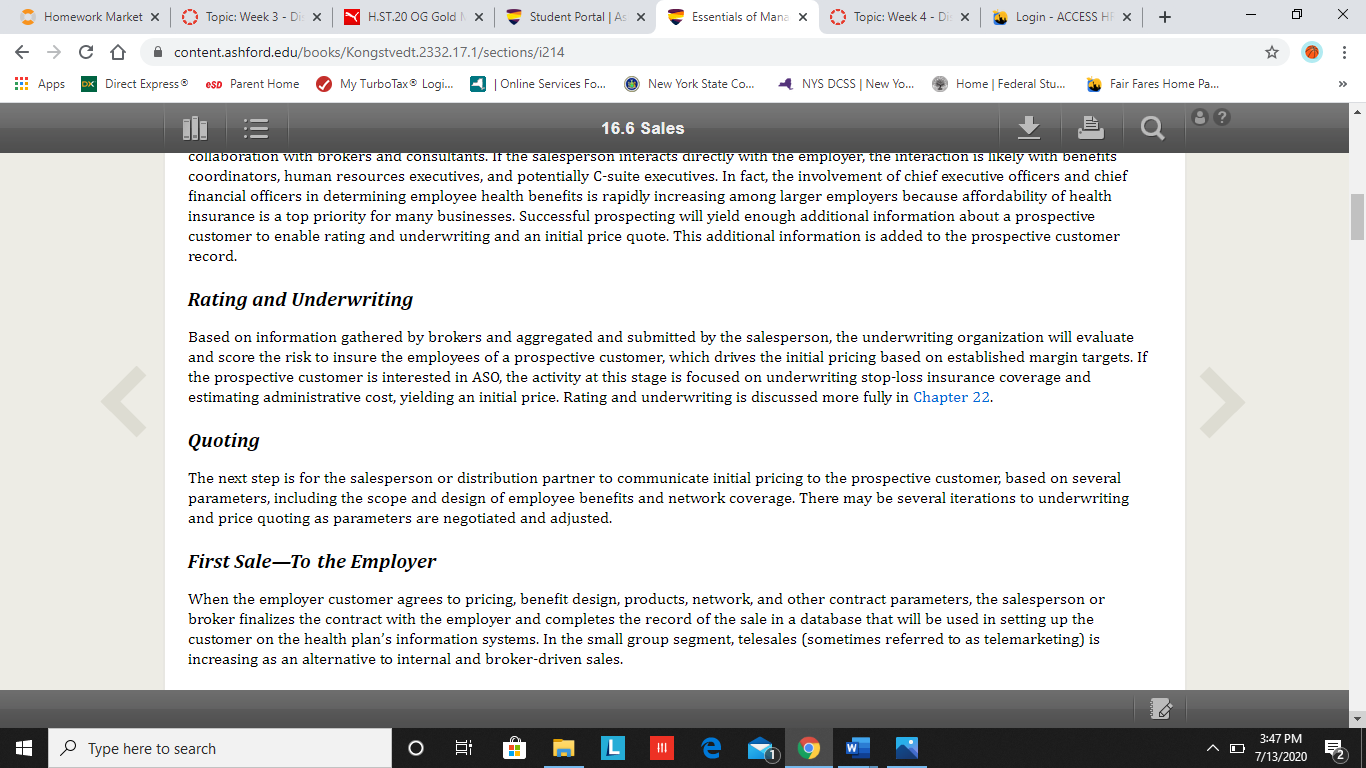Open Word from the Windows taskbar
Screen dimensions: 1366x768
[857, 748]
